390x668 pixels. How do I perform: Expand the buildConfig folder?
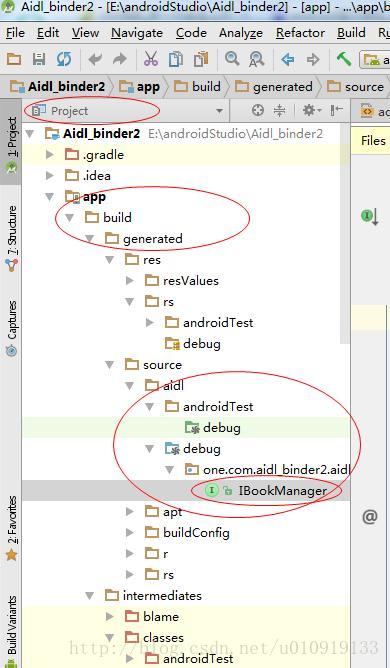coord(130,533)
